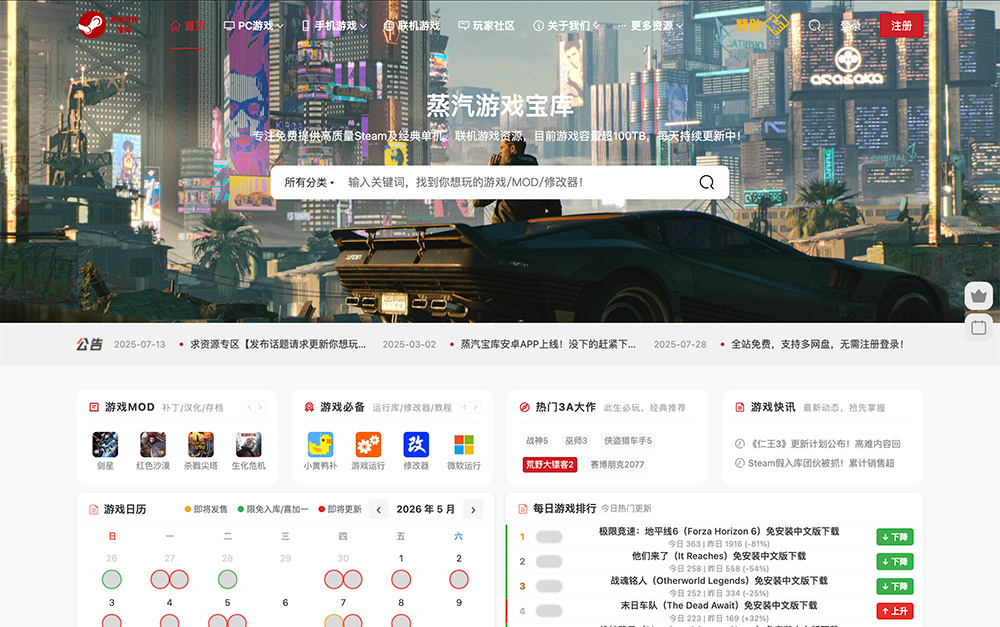Open news 《仁王3》更新计划公布
1000x627 pixels.
pyautogui.click(x=825, y=444)
